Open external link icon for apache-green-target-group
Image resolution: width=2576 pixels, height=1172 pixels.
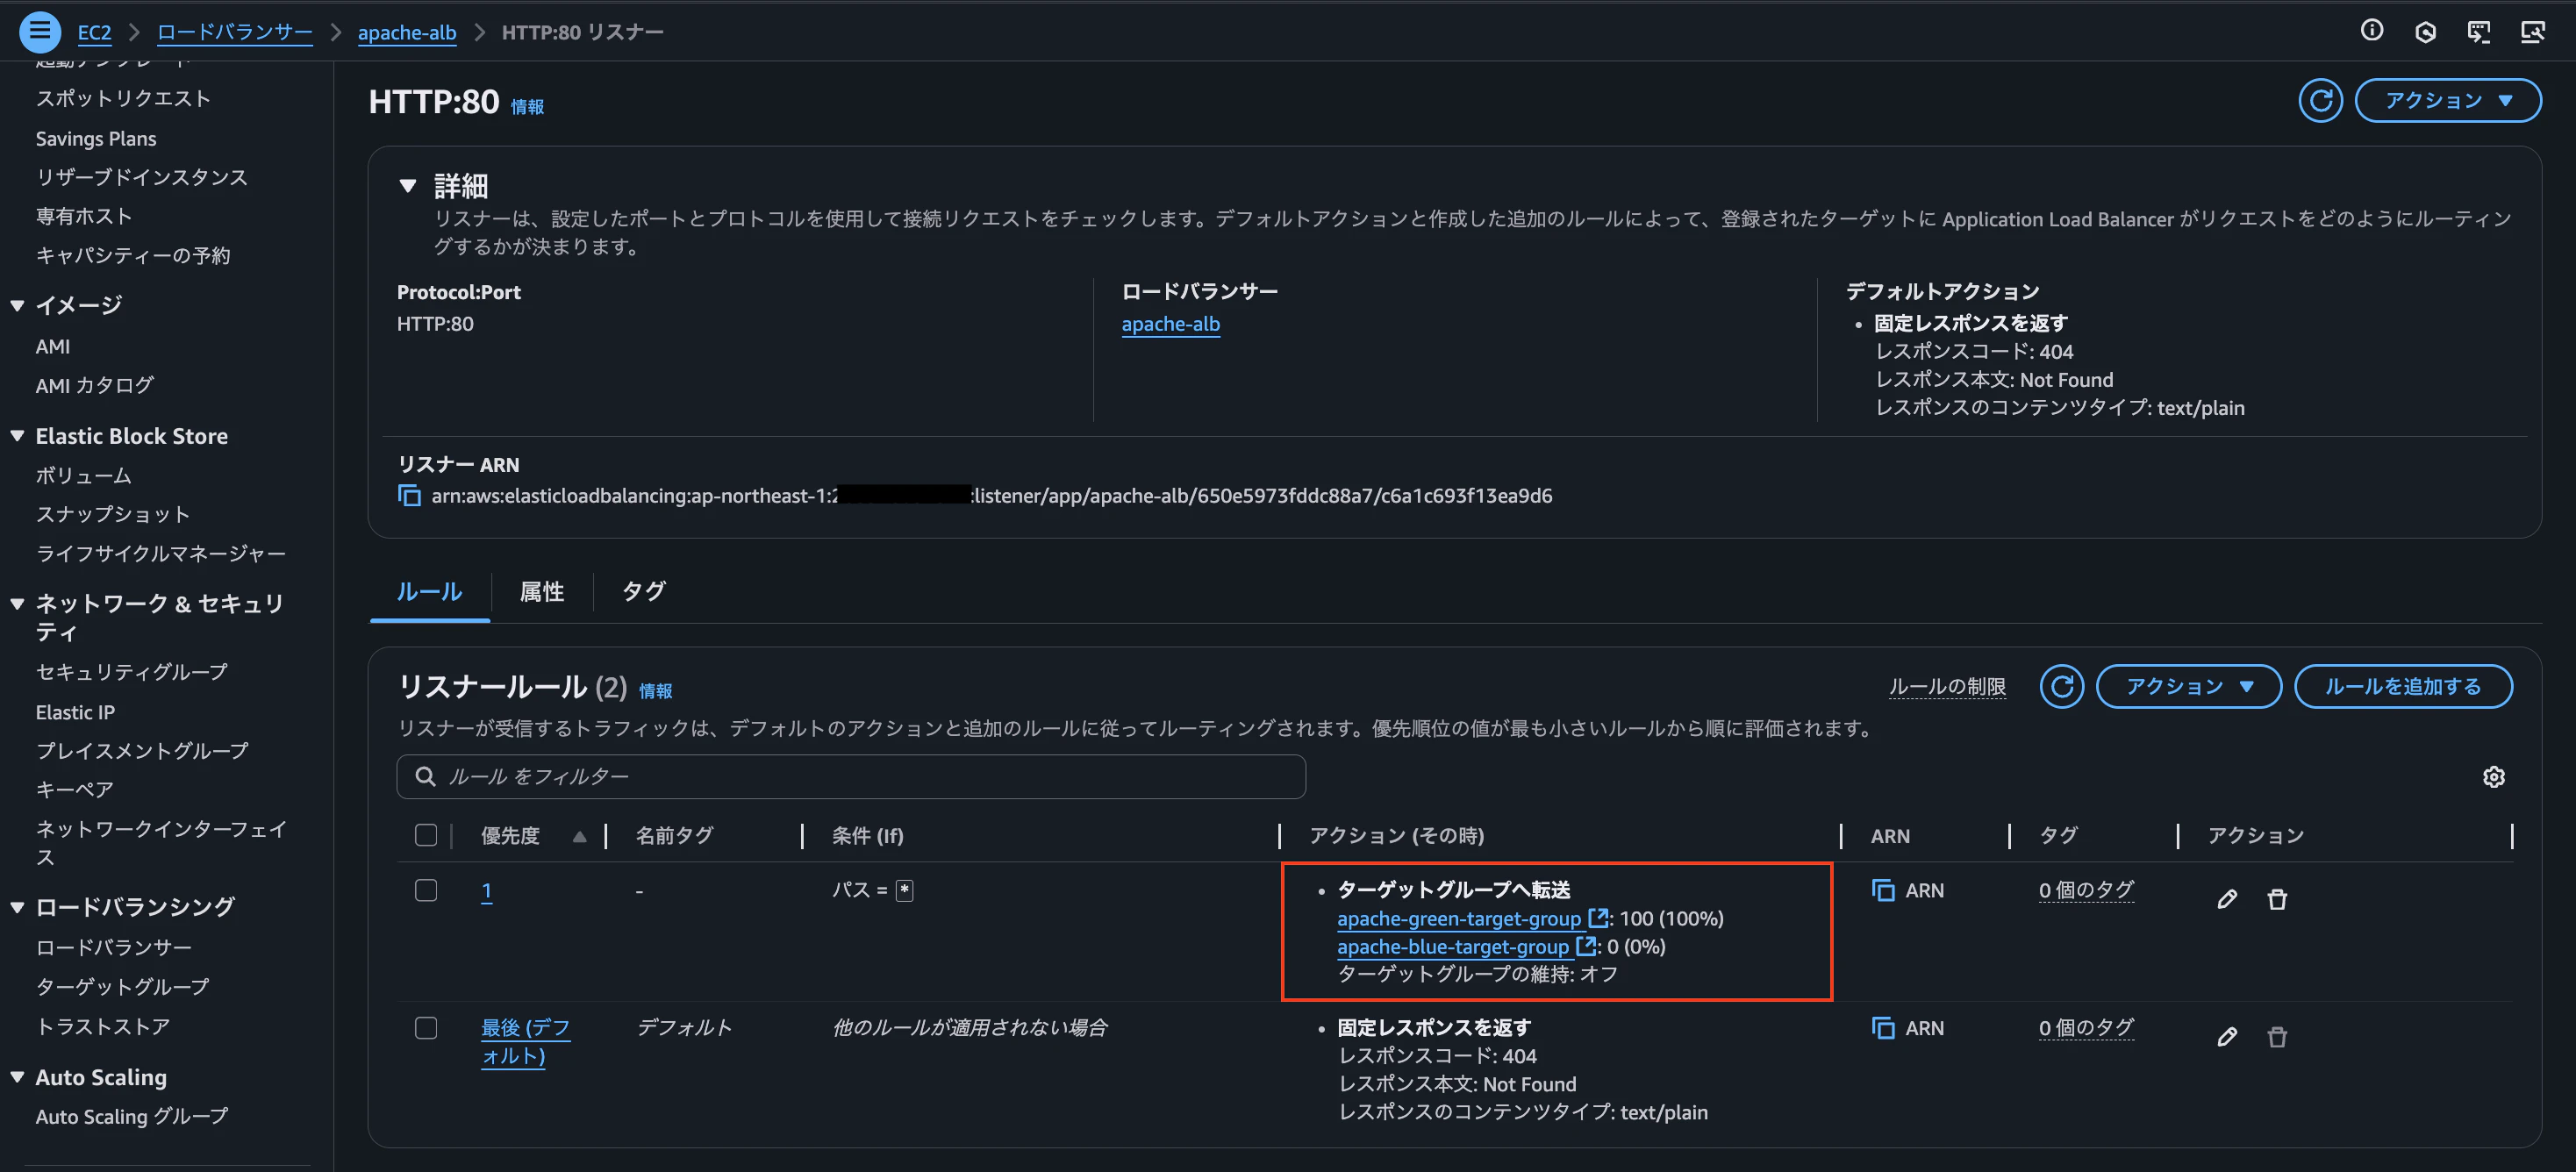point(1597,918)
